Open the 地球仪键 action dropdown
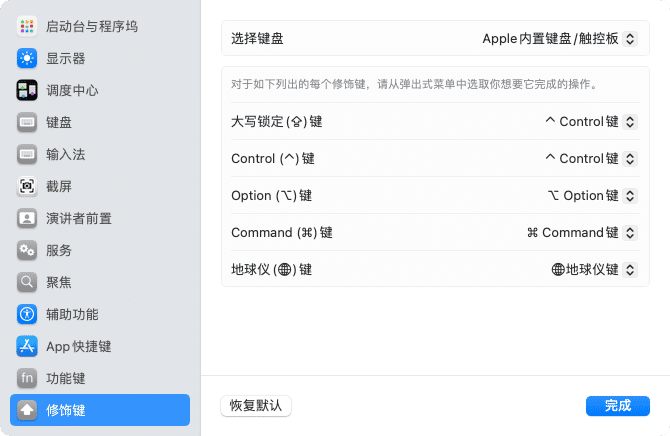670x436 pixels. click(x=594, y=269)
